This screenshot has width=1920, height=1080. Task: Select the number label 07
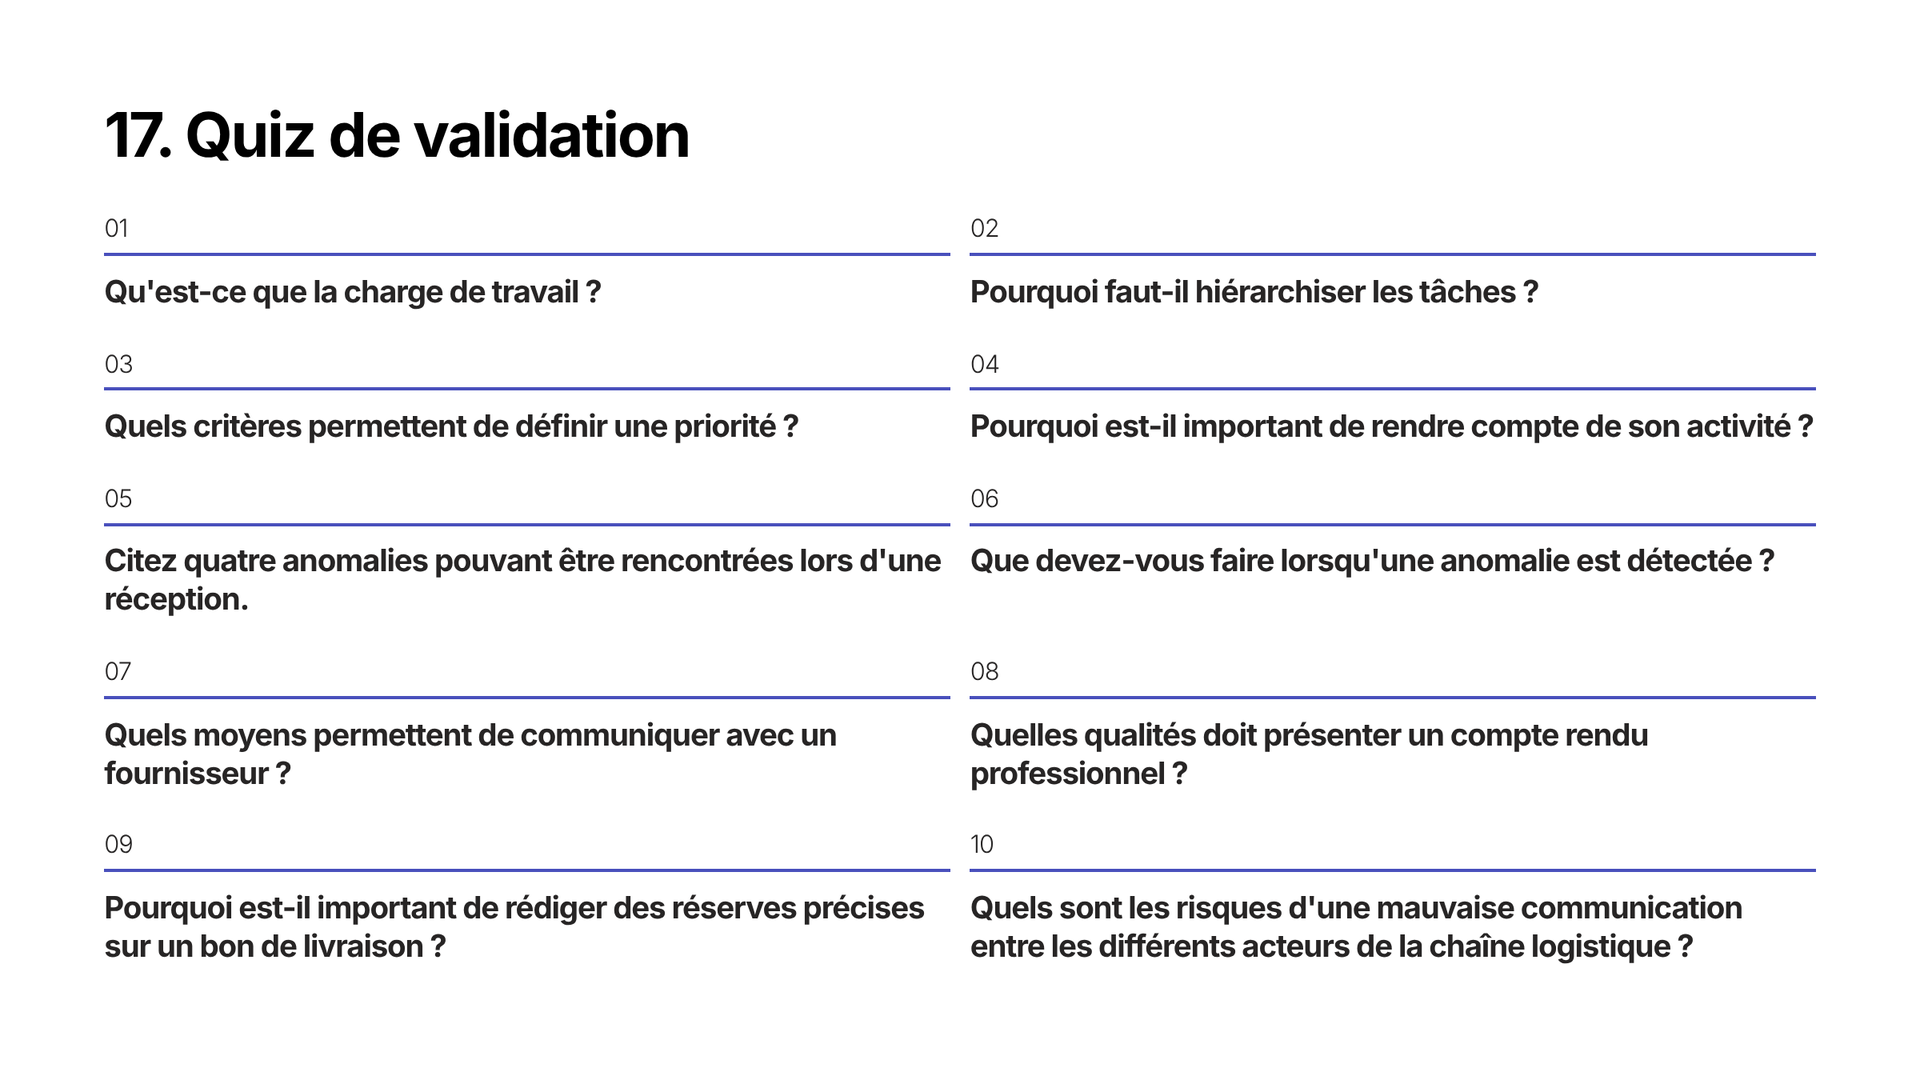pos(118,671)
